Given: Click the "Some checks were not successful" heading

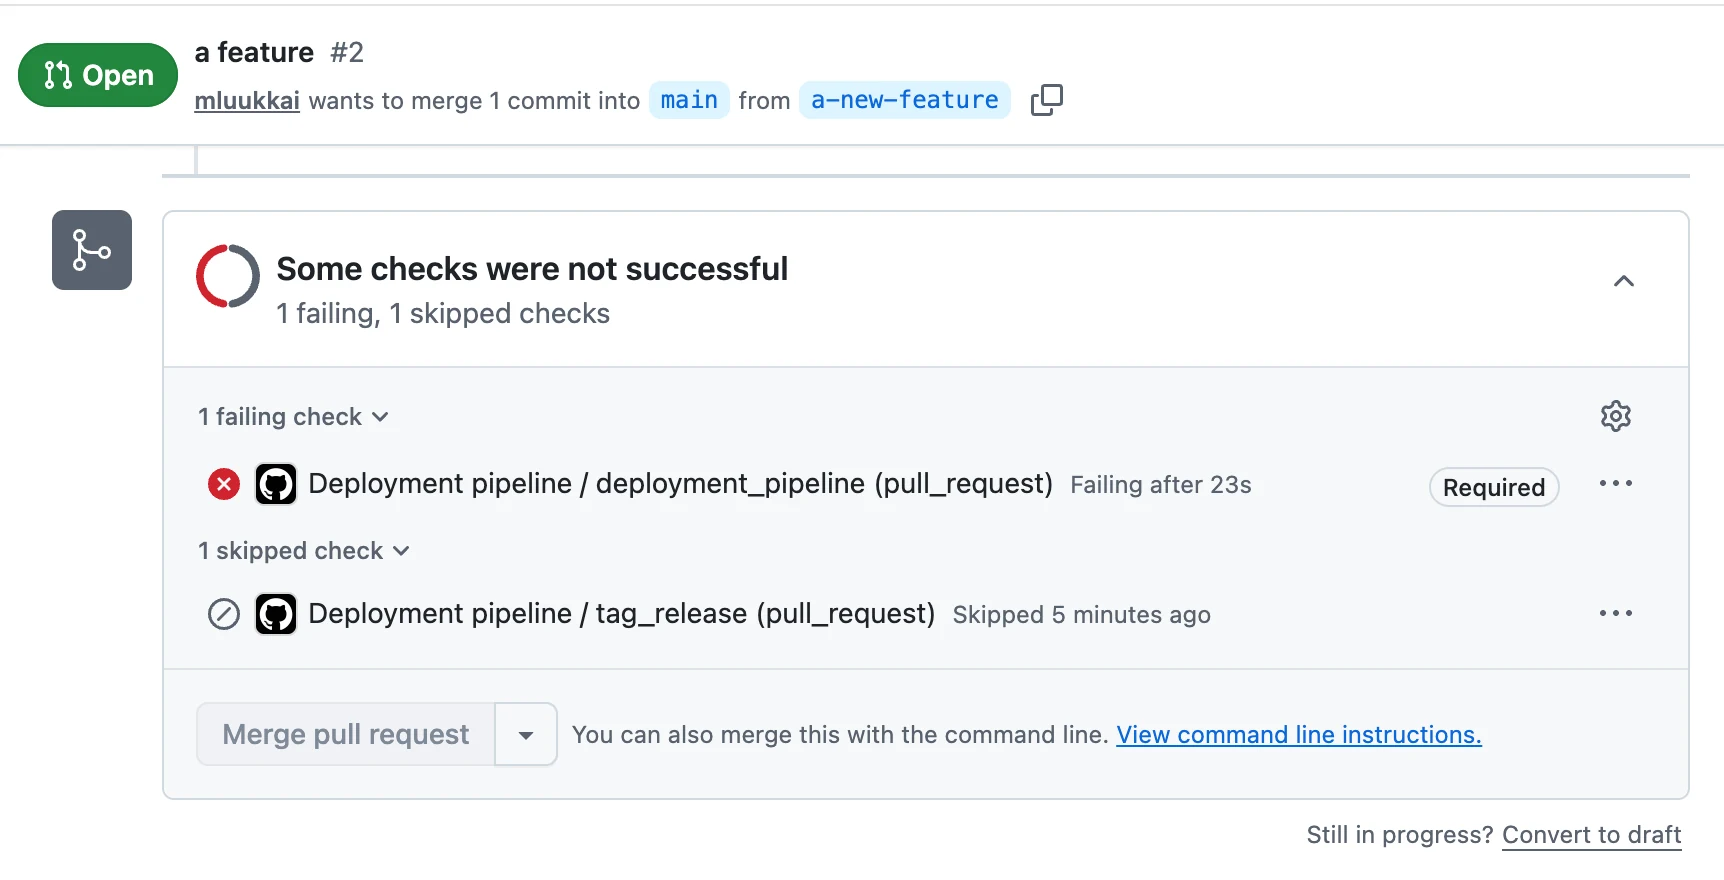Looking at the screenshot, I should pos(532,269).
